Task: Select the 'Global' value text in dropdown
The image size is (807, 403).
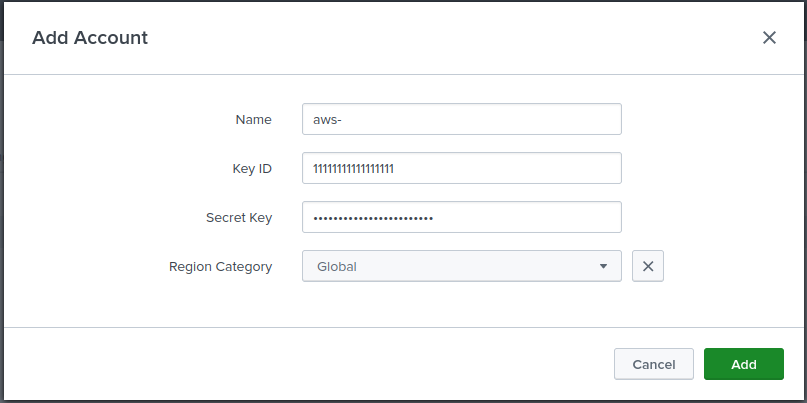Action: point(337,267)
